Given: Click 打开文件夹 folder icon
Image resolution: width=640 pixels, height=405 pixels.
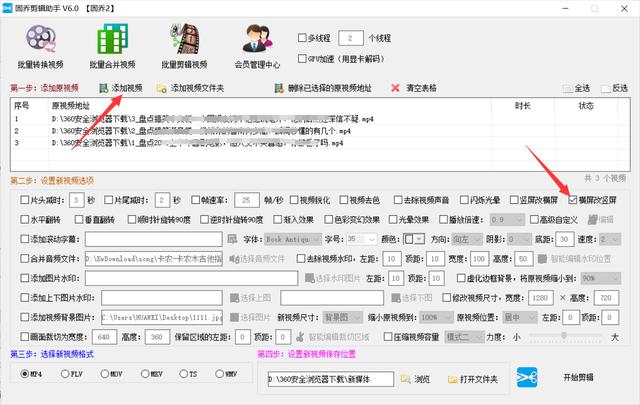Looking at the screenshot, I should click(x=452, y=379).
